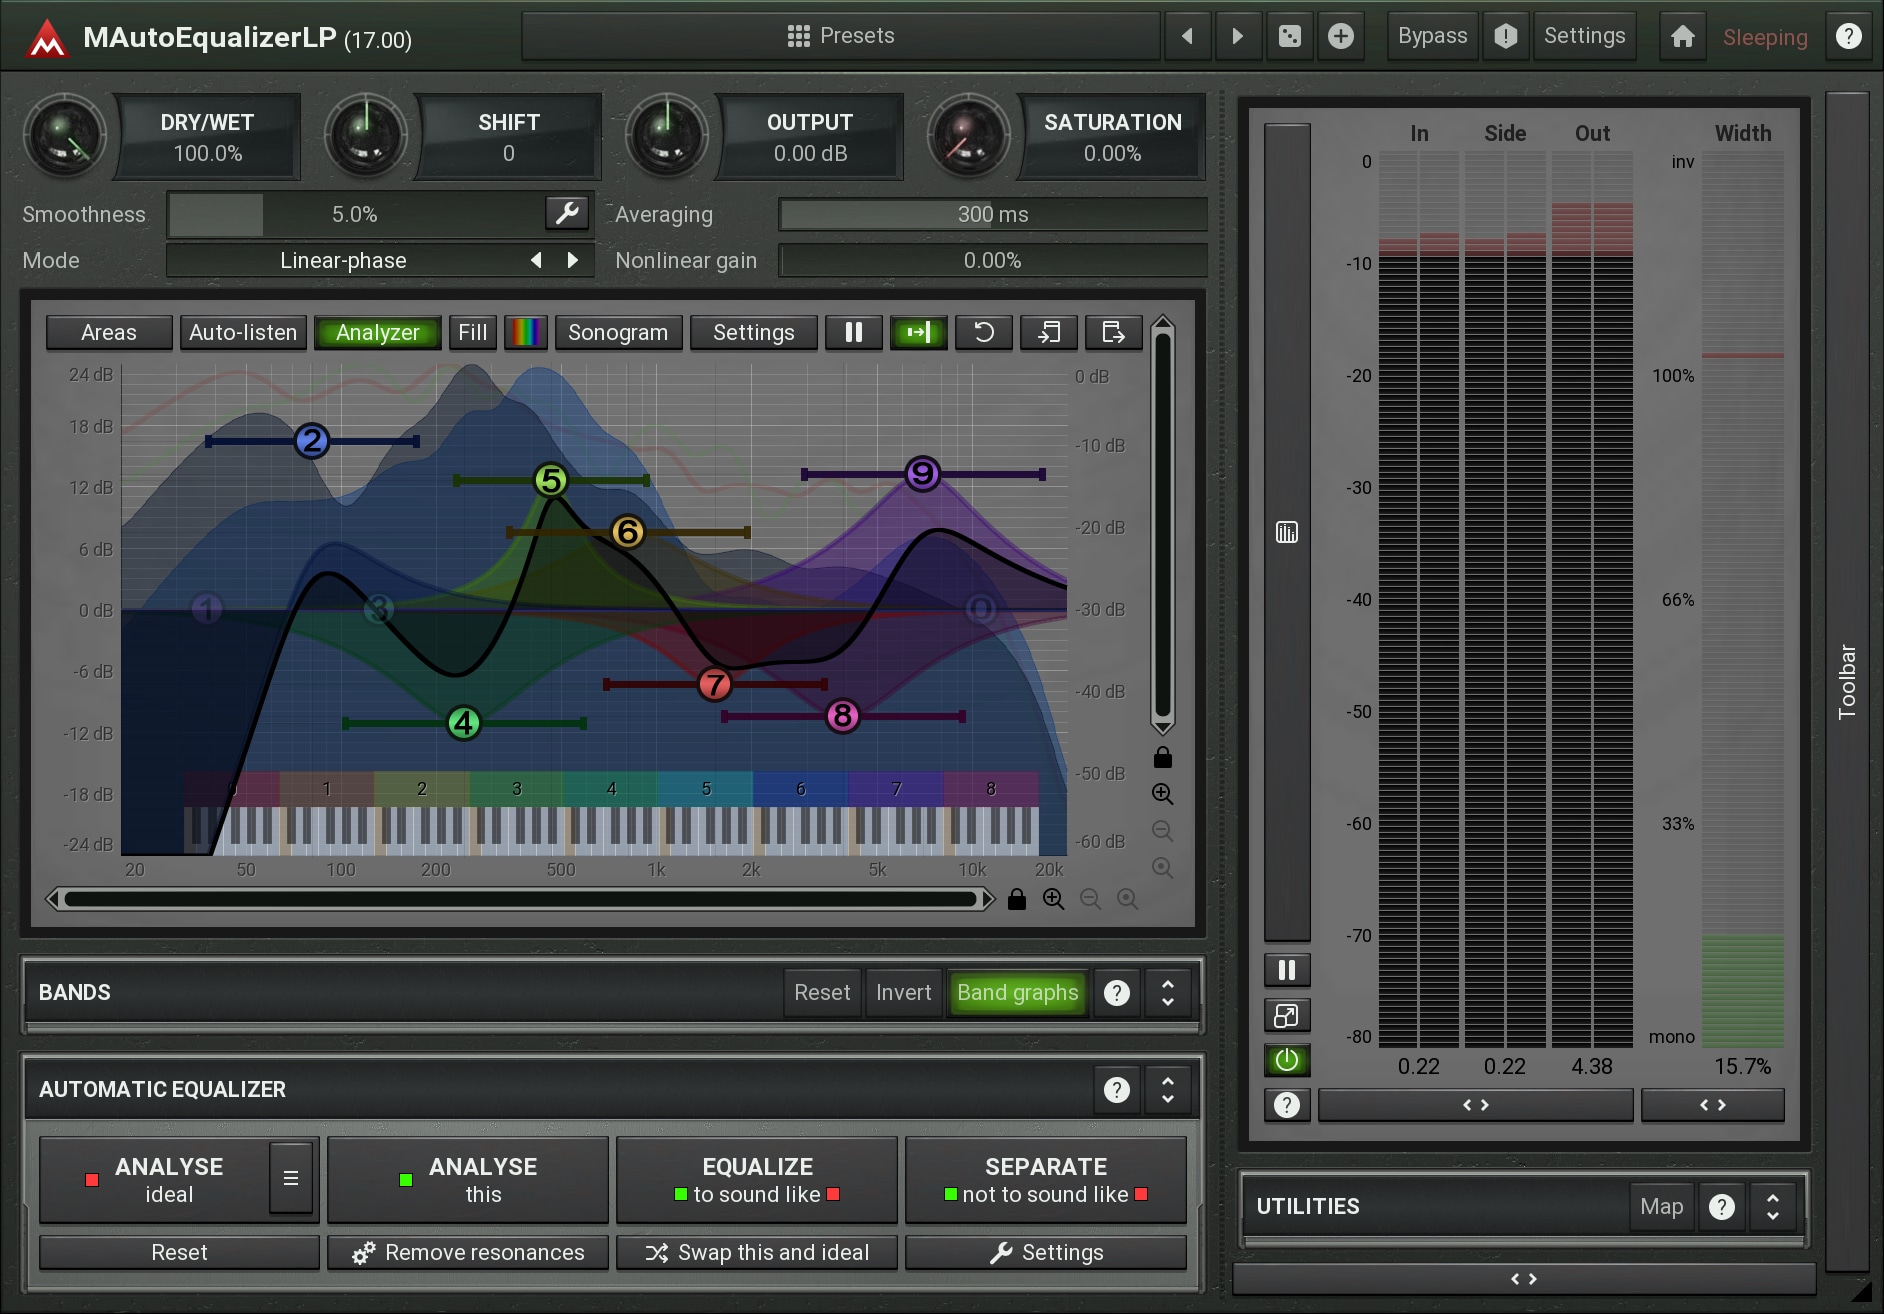
Task: Click the spectrum color rainbow icon
Action: (x=526, y=332)
